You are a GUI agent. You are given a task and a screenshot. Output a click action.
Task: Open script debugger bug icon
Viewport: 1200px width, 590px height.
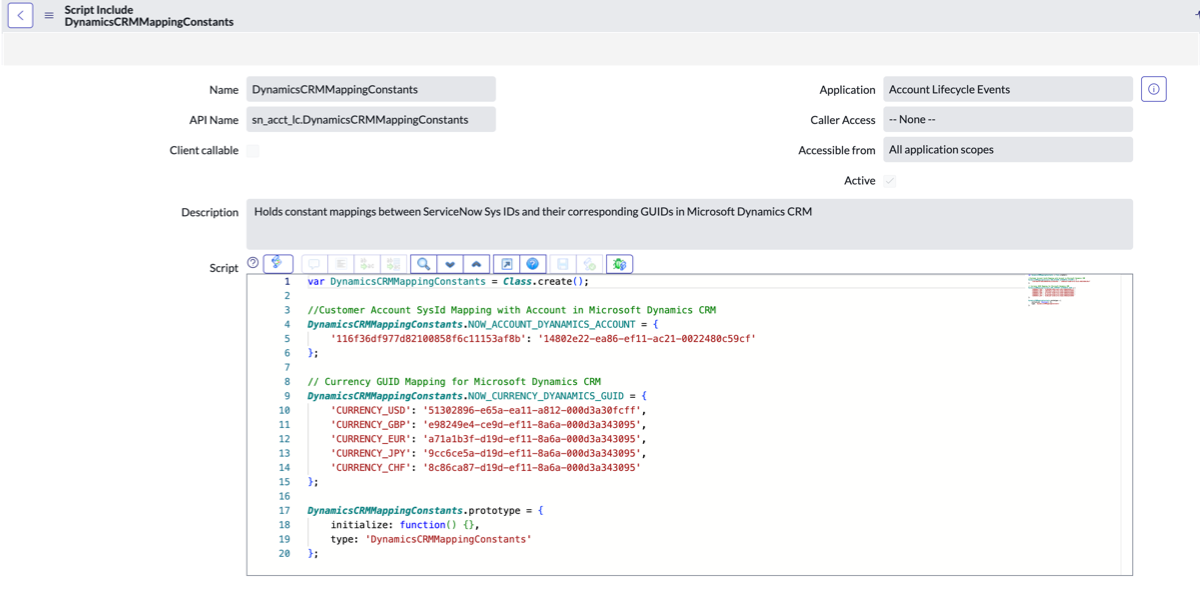point(619,264)
